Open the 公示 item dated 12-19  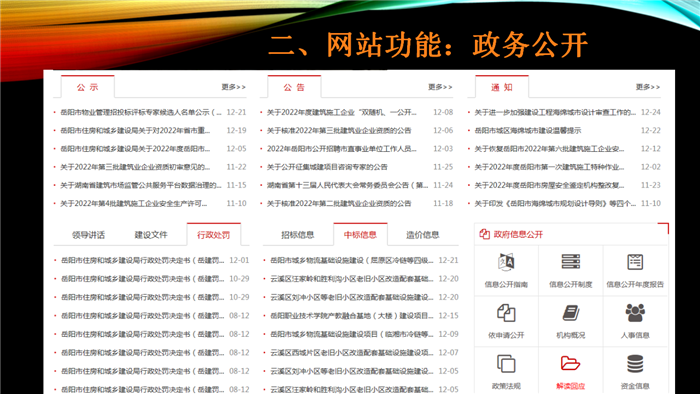pyautogui.click(x=135, y=131)
